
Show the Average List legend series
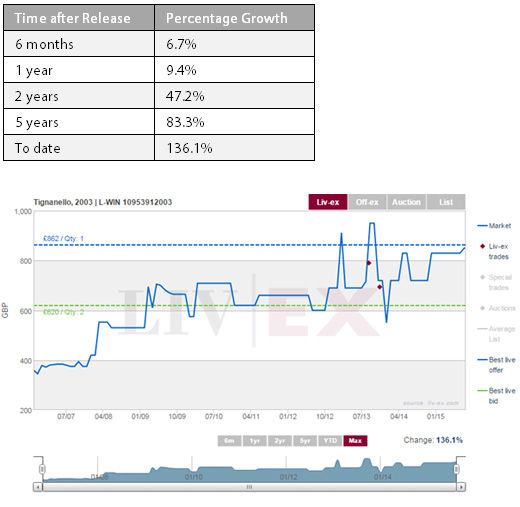click(496, 334)
